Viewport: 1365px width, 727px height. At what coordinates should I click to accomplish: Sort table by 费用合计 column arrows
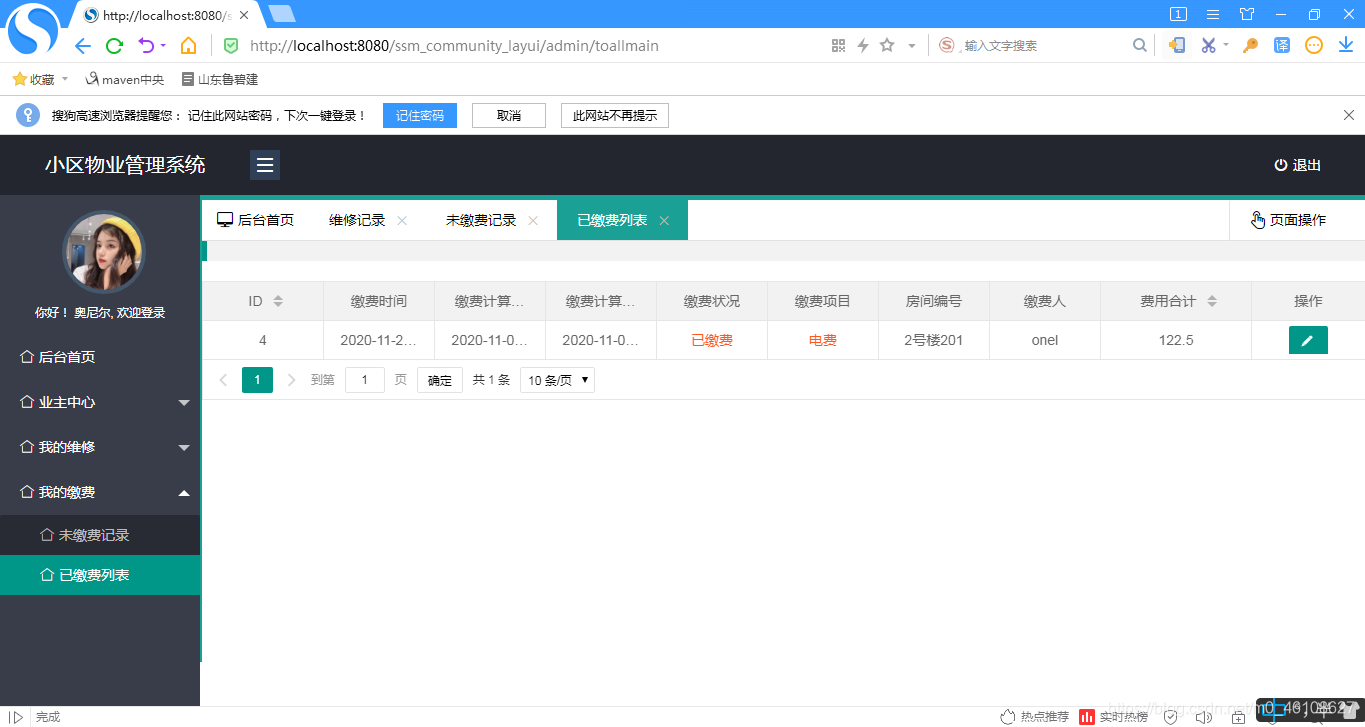tap(1212, 301)
